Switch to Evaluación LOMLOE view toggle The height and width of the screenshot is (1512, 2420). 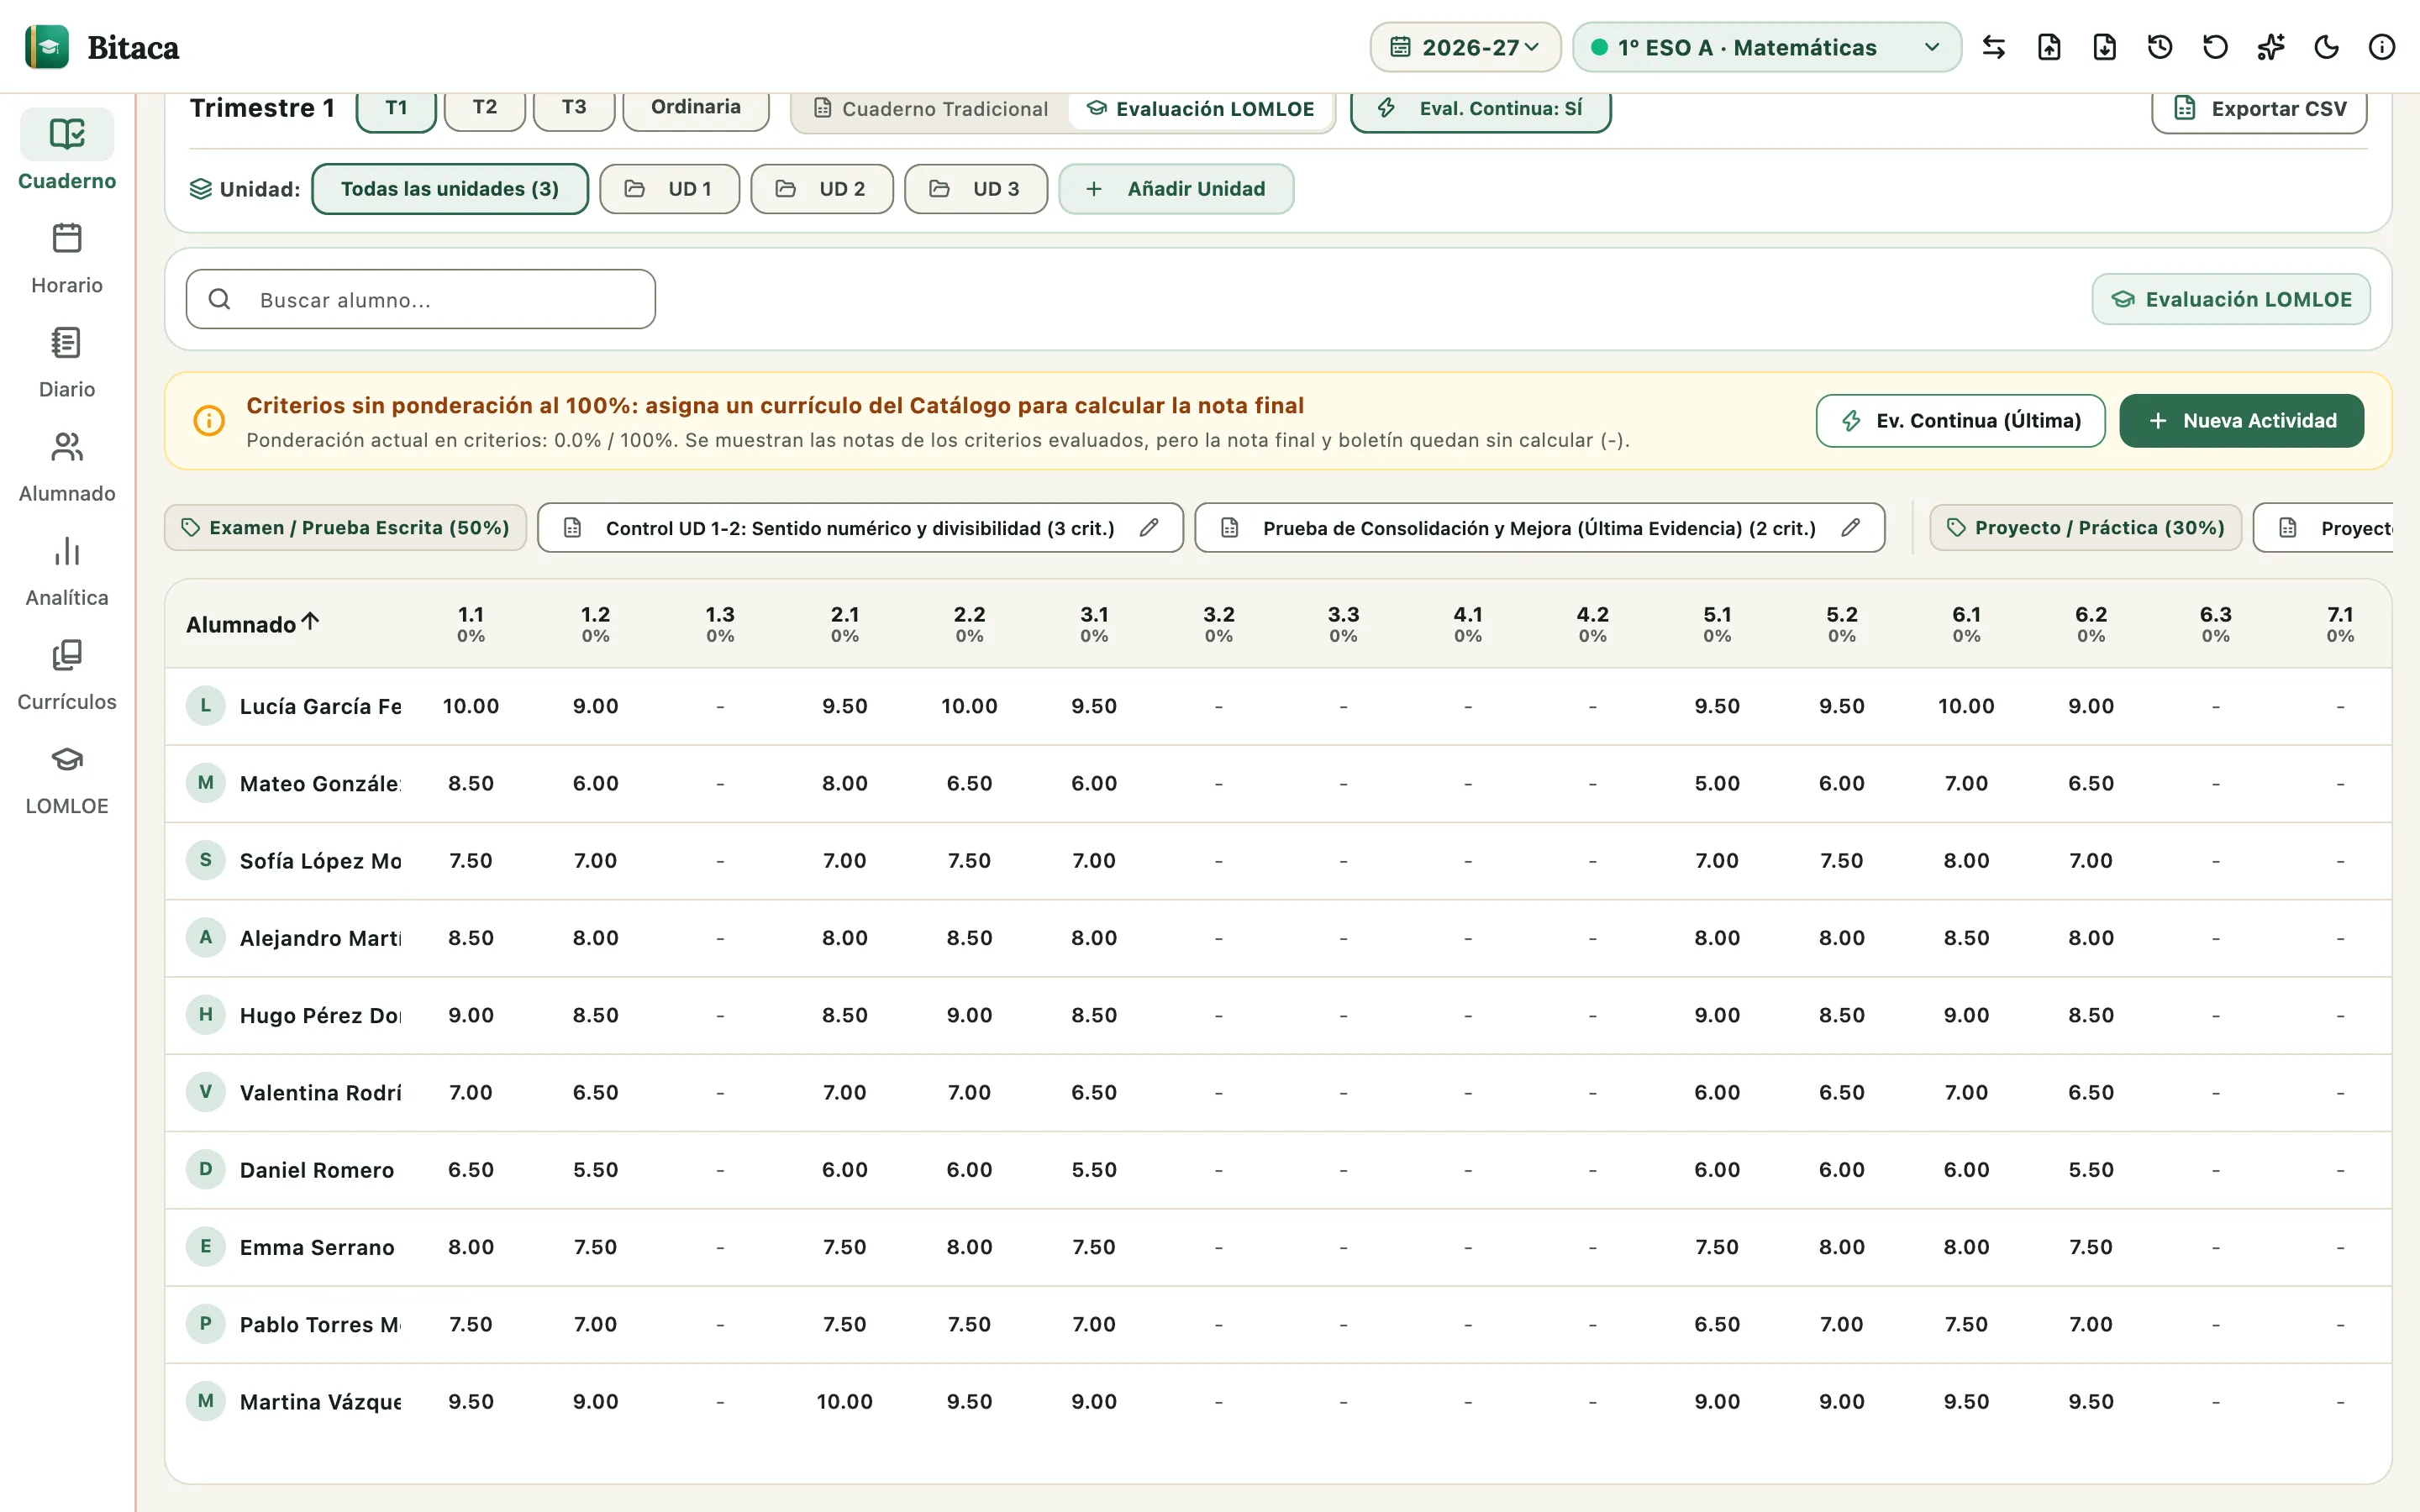point(1200,108)
